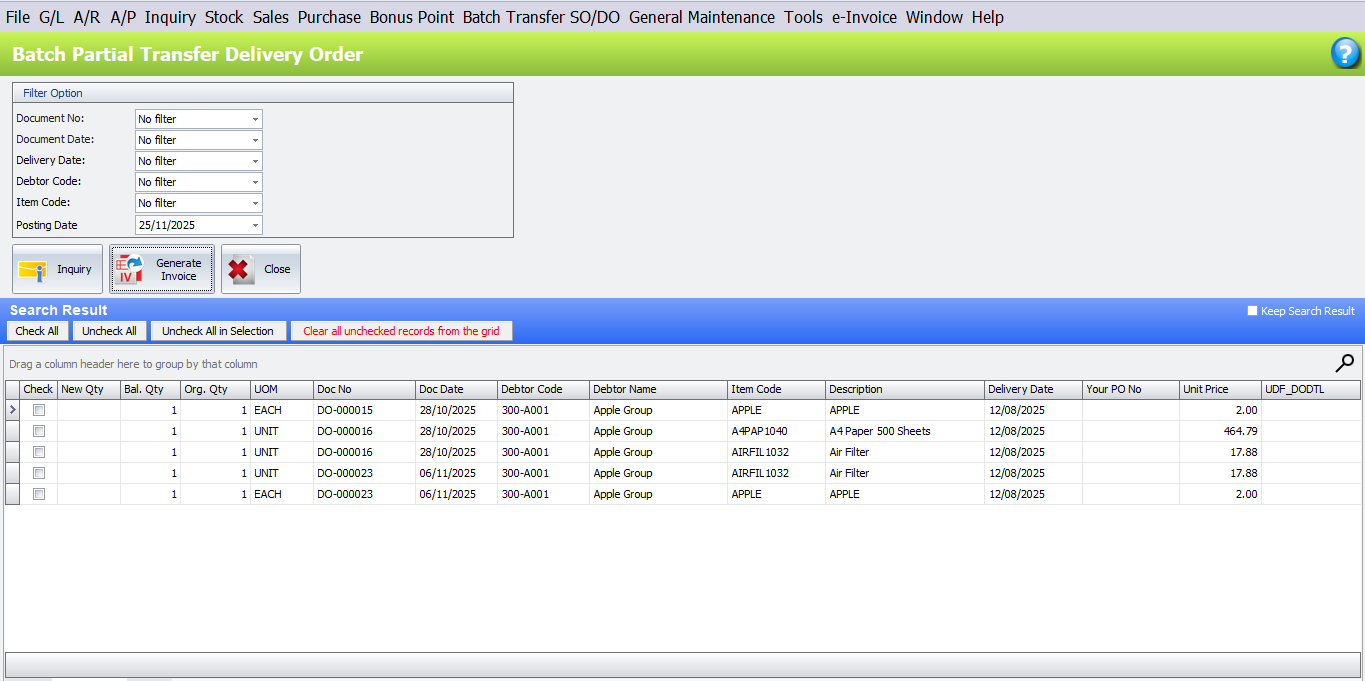
Task: Open the e-Invoice menu
Action: pos(864,17)
